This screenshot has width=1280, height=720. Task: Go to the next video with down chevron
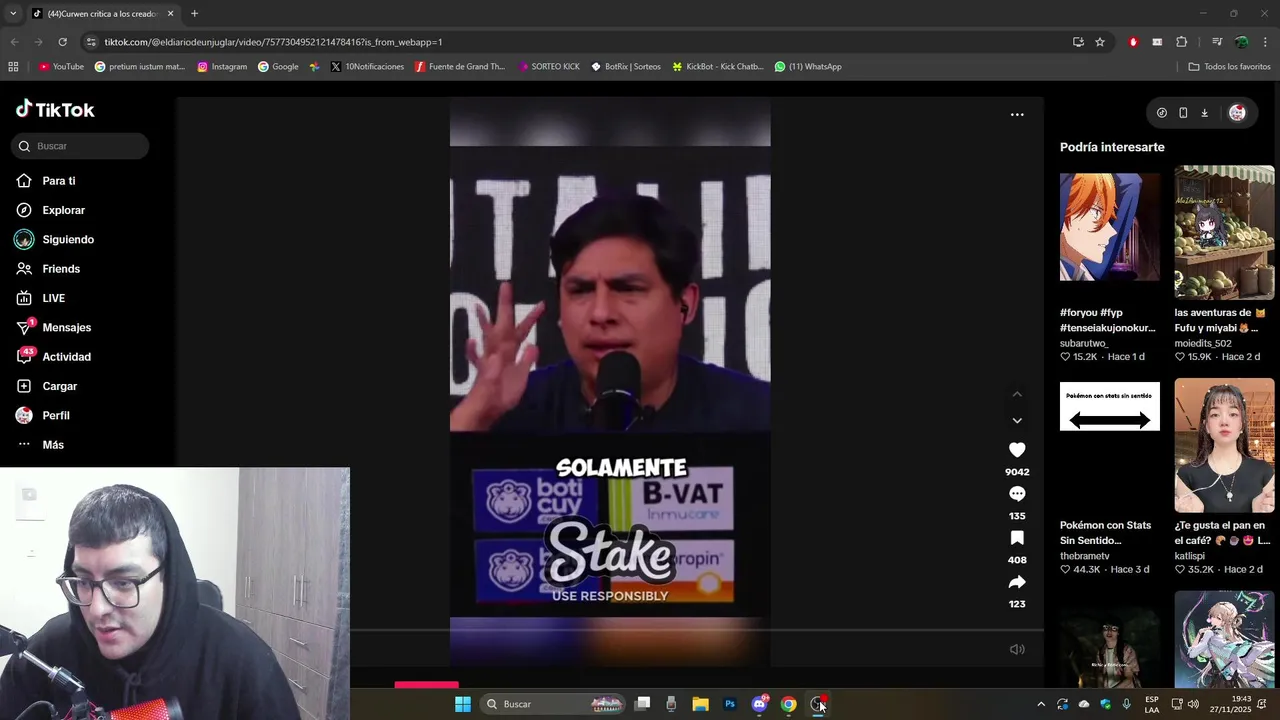[x=1017, y=421]
